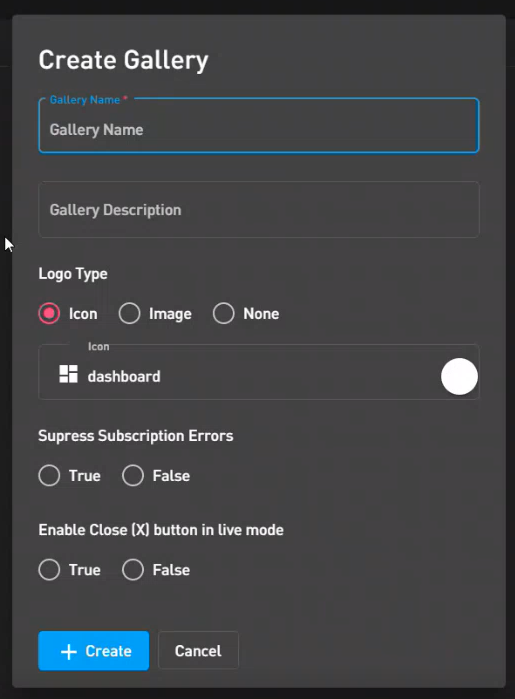Click the Enable Close (X) button label

click(161, 530)
